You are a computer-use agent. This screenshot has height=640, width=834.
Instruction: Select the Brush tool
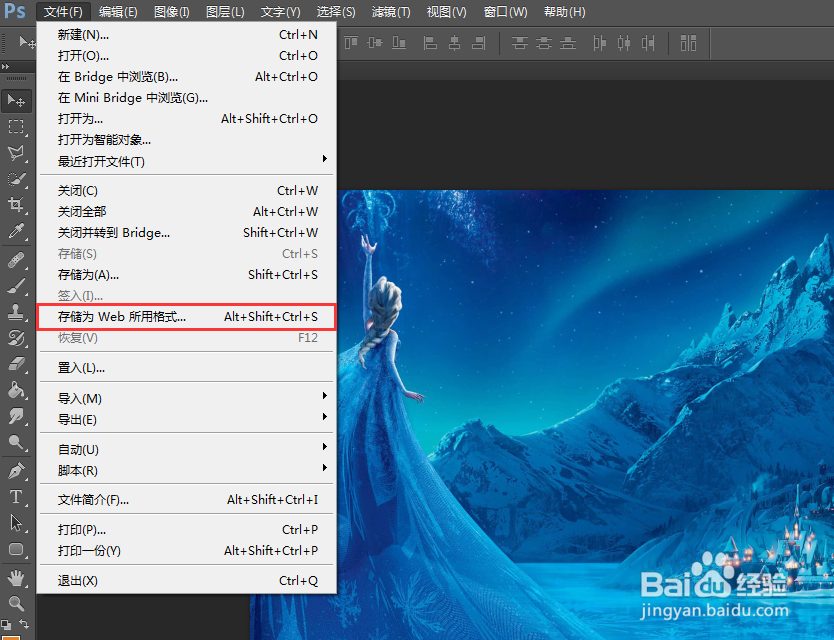point(16,286)
